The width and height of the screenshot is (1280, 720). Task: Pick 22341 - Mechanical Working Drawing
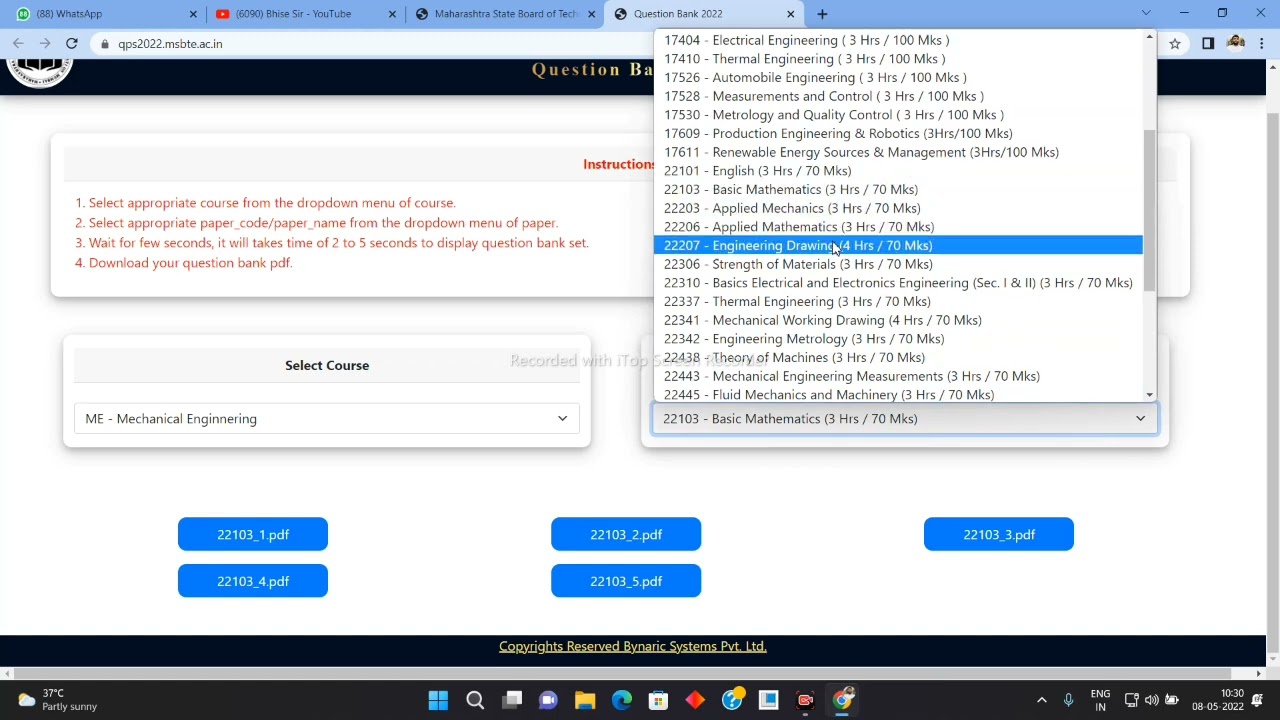898,320
